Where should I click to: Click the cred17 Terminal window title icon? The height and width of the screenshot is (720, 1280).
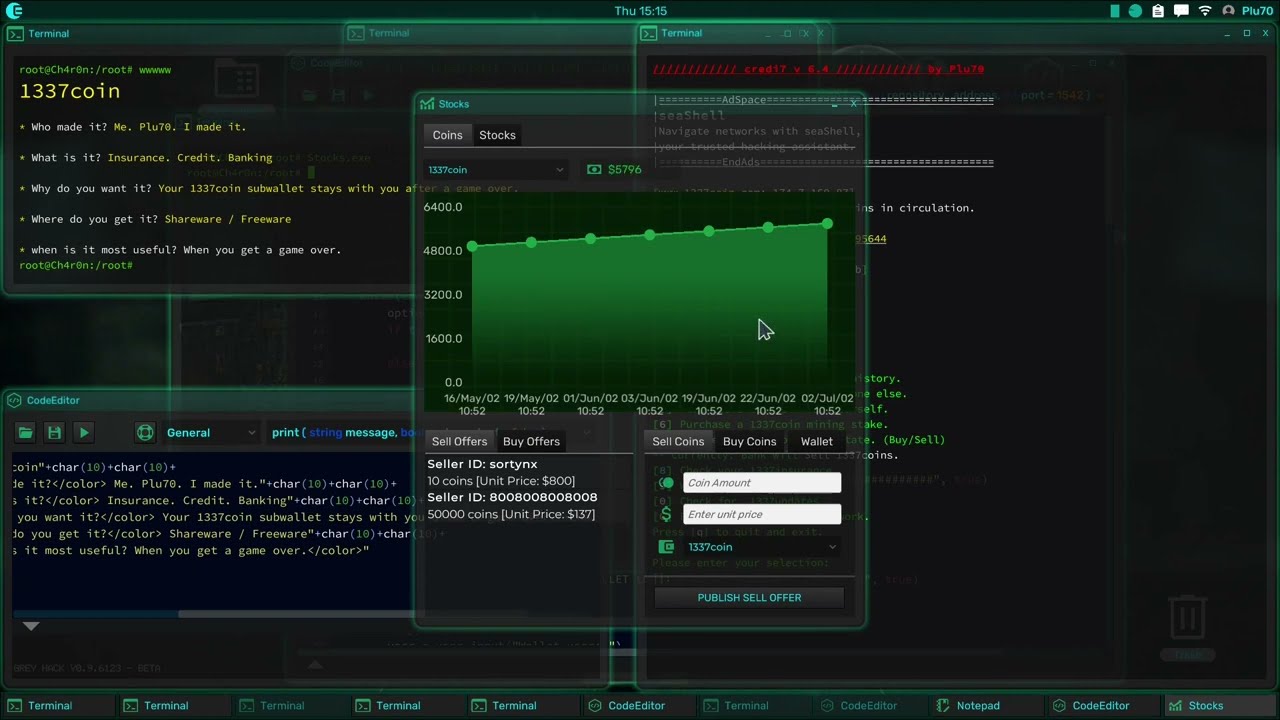[649, 33]
